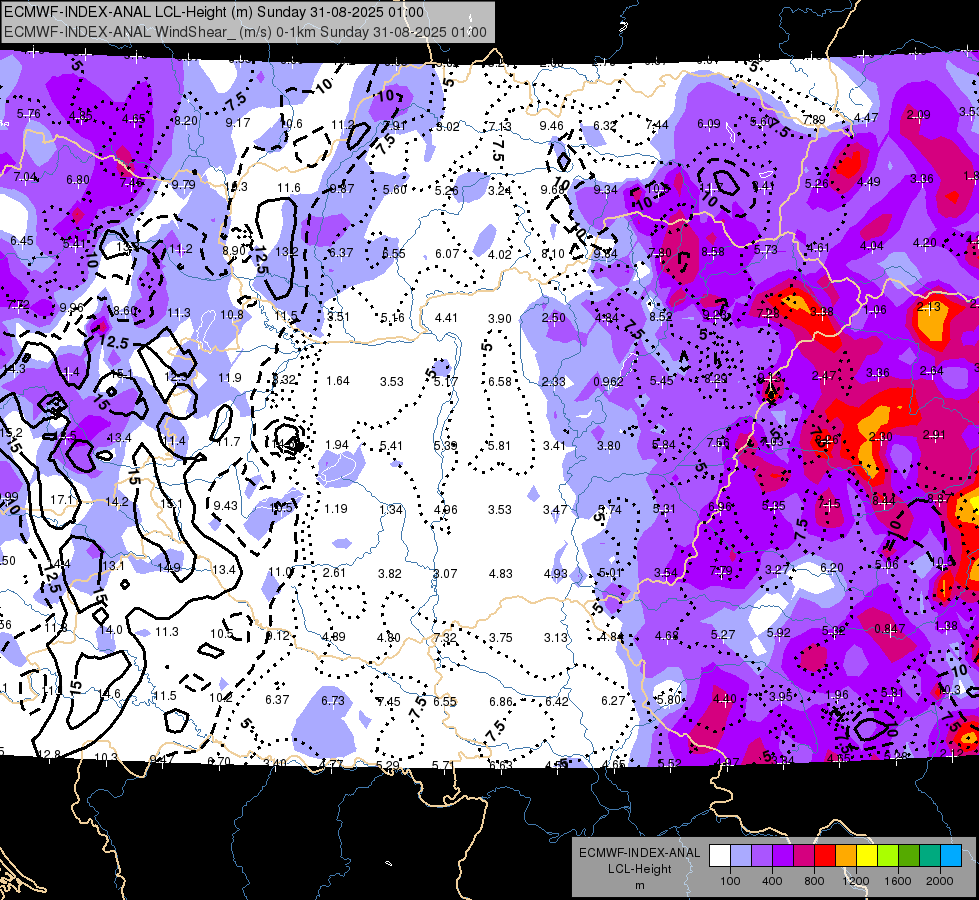Click the wind shear value 6.58
The image size is (979, 900).
(x=499, y=381)
